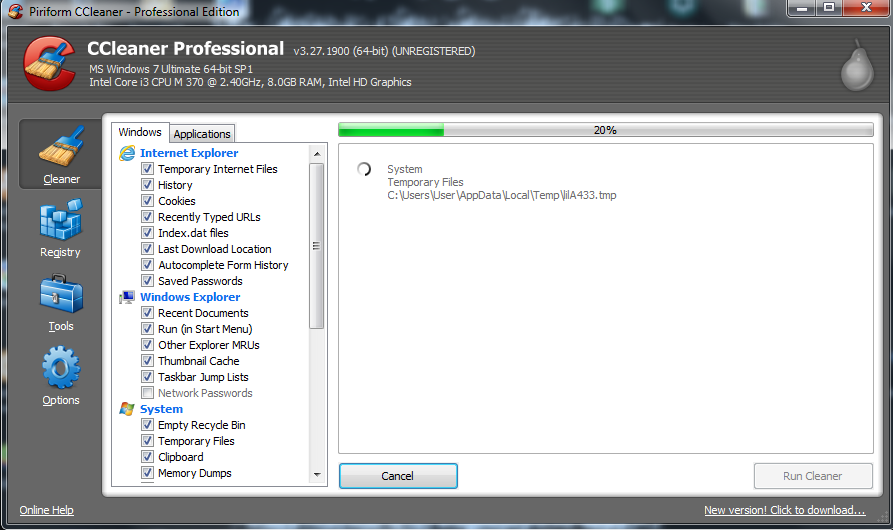Toggle Autocomplete Form History checkbox

148,265
